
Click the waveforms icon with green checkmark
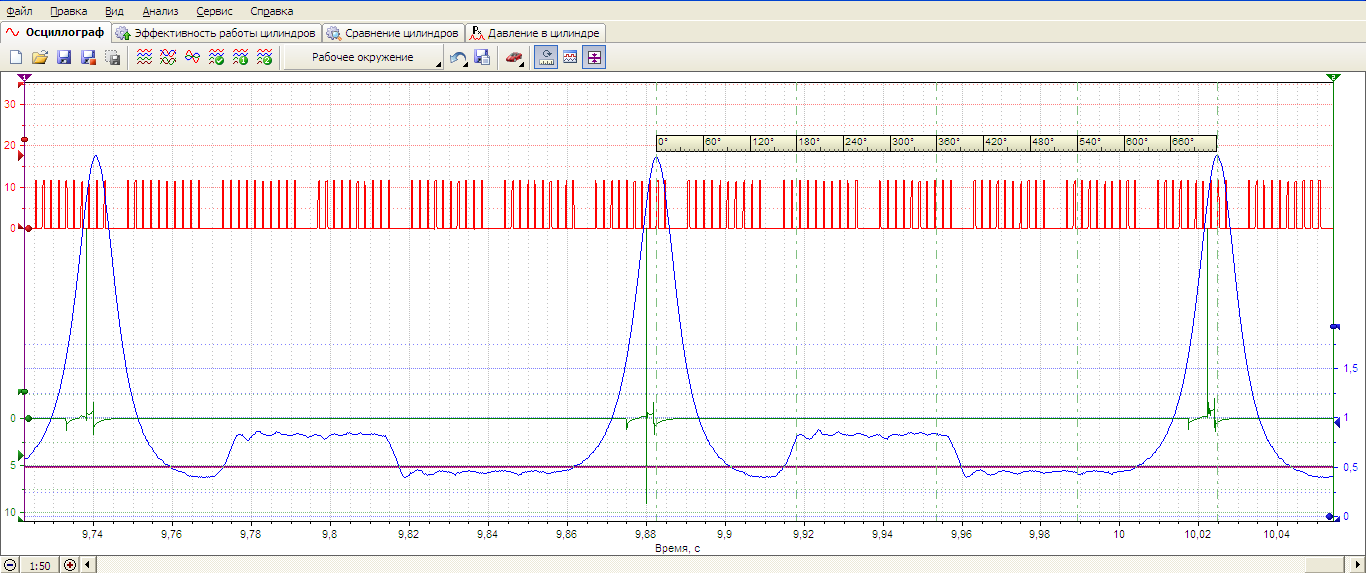coord(216,58)
